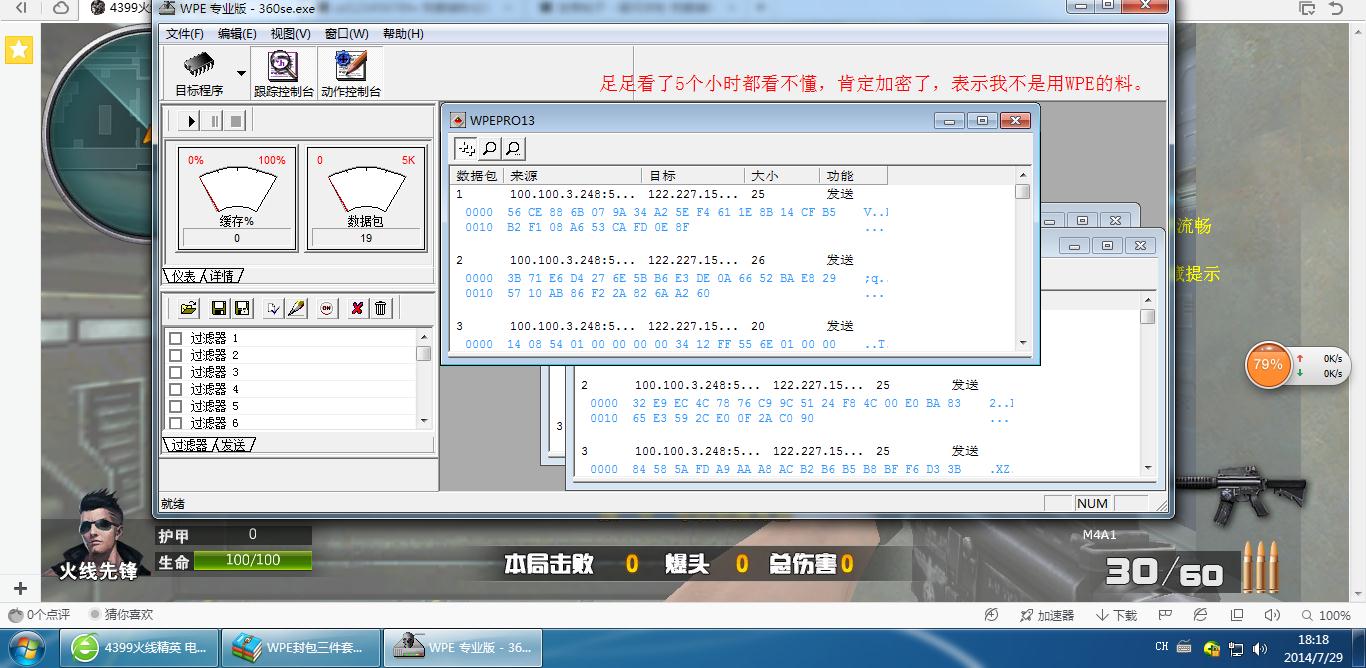Save filters as with the second floppy icon

pos(241,308)
